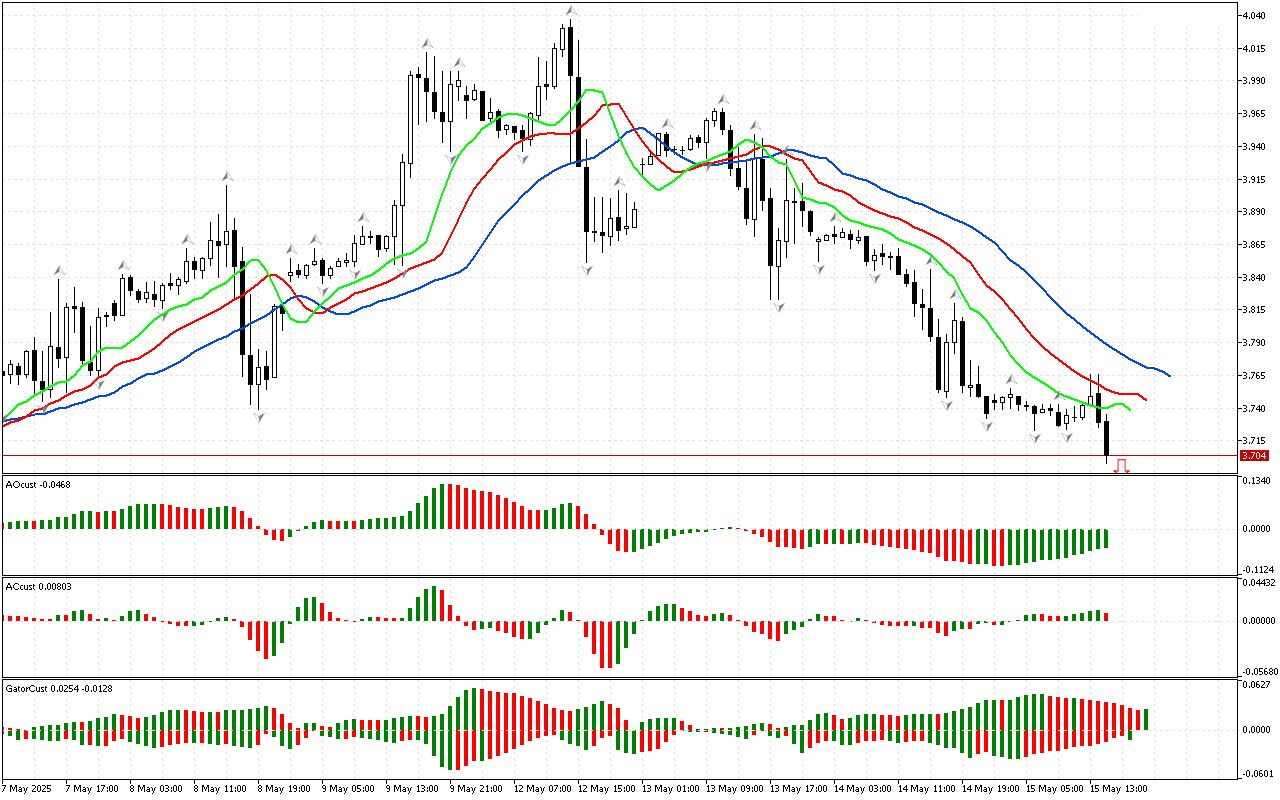Click the down fractal arrow under the last bearish candle's neighbors at 3.715
The height and width of the screenshot is (800, 1280).
[1066, 437]
